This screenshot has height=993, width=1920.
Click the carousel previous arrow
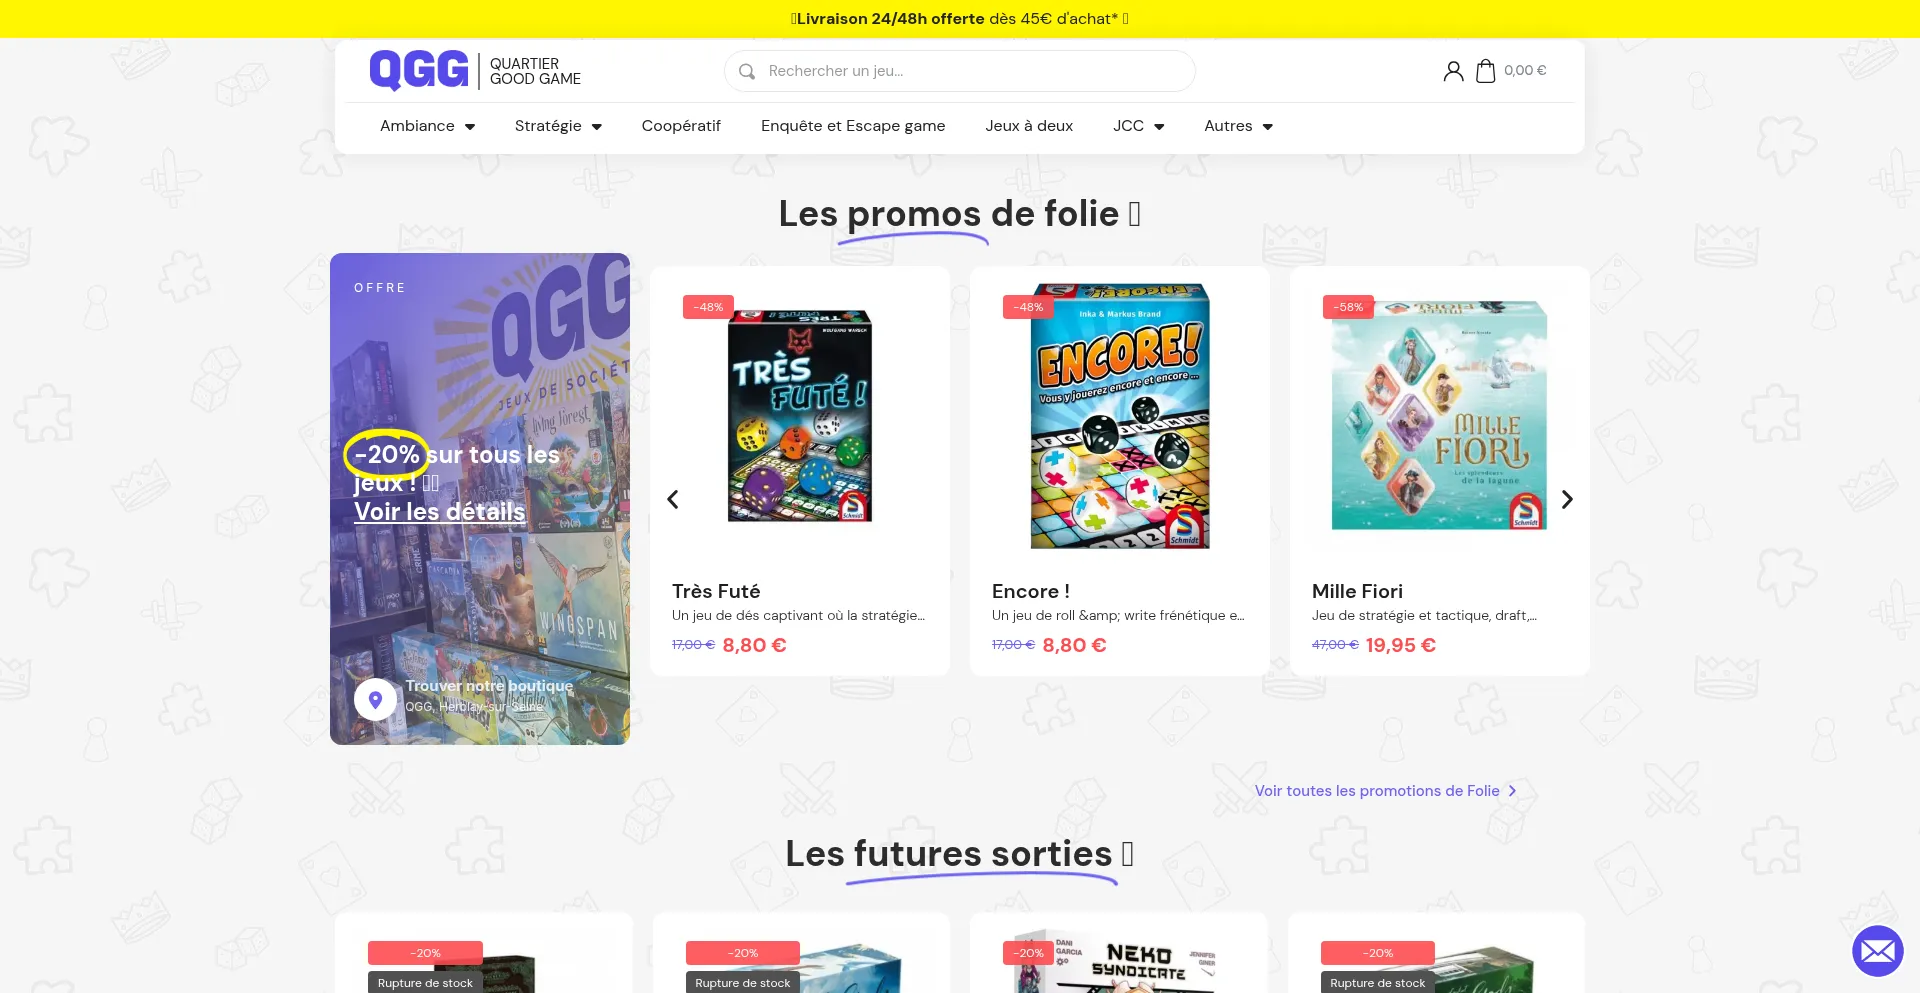(x=673, y=499)
